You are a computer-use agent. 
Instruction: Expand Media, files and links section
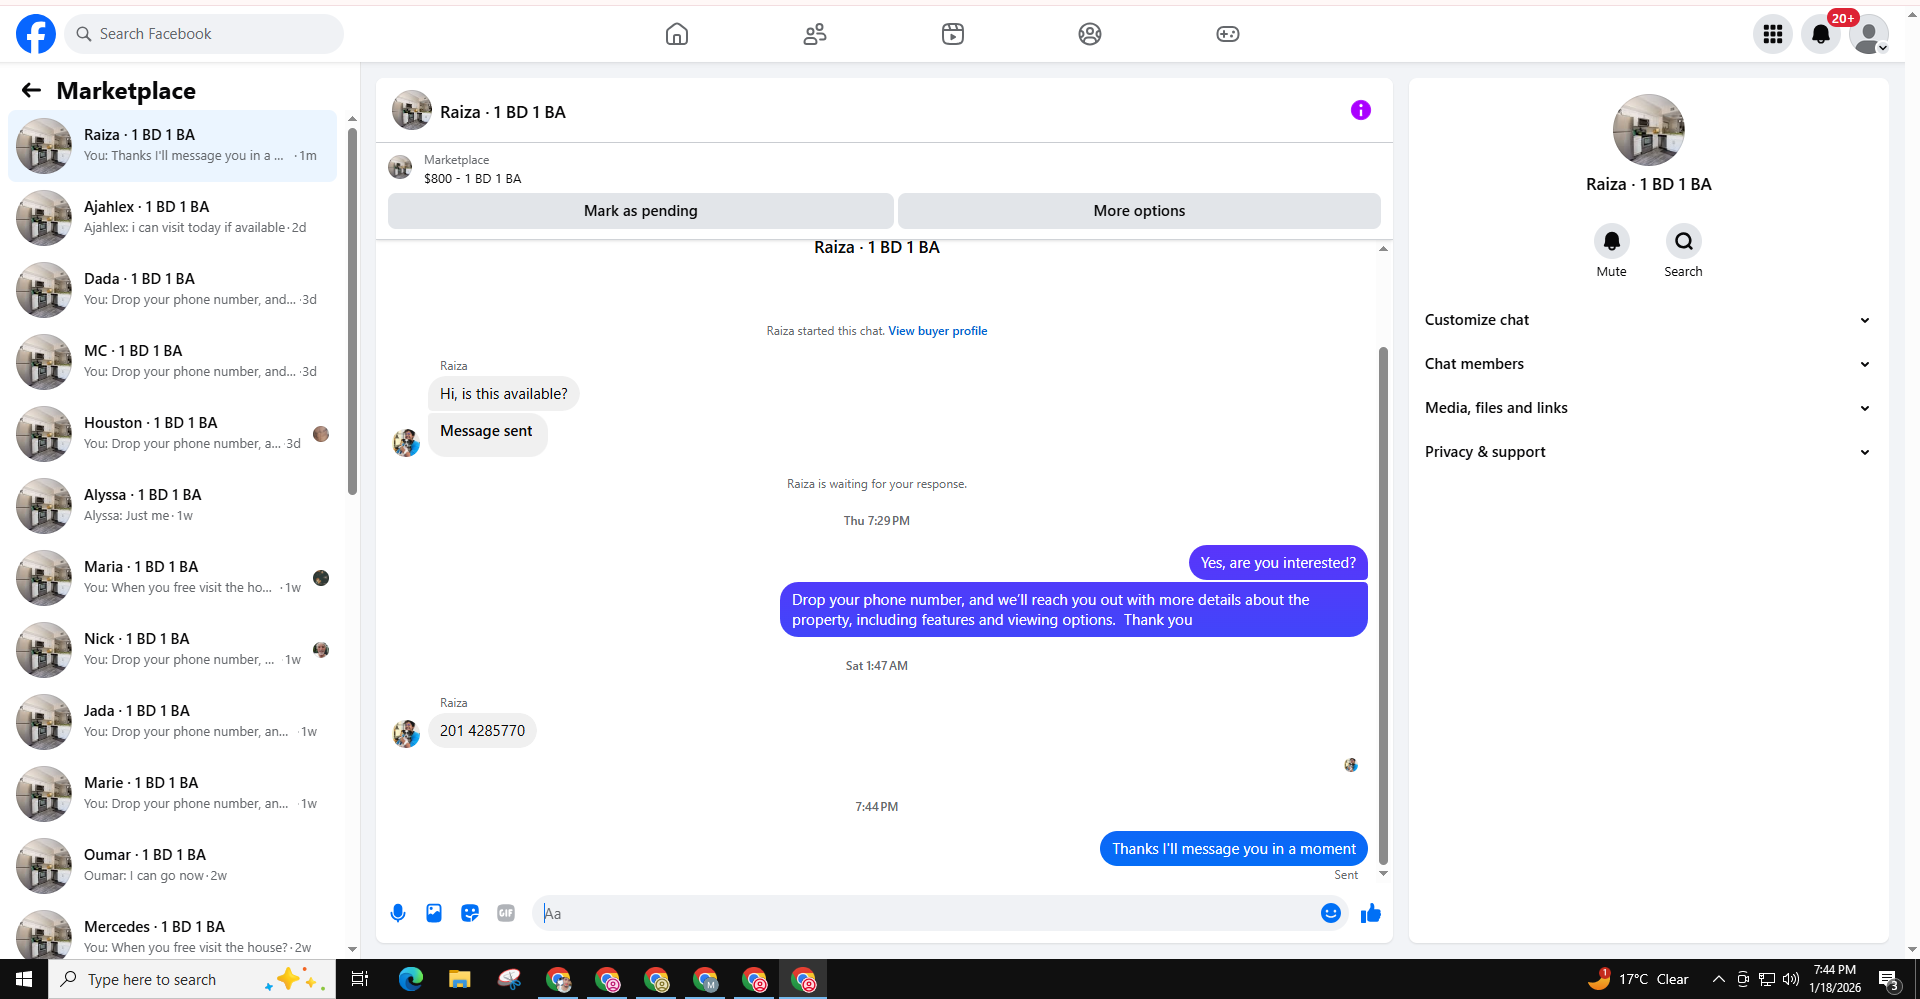point(1648,408)
